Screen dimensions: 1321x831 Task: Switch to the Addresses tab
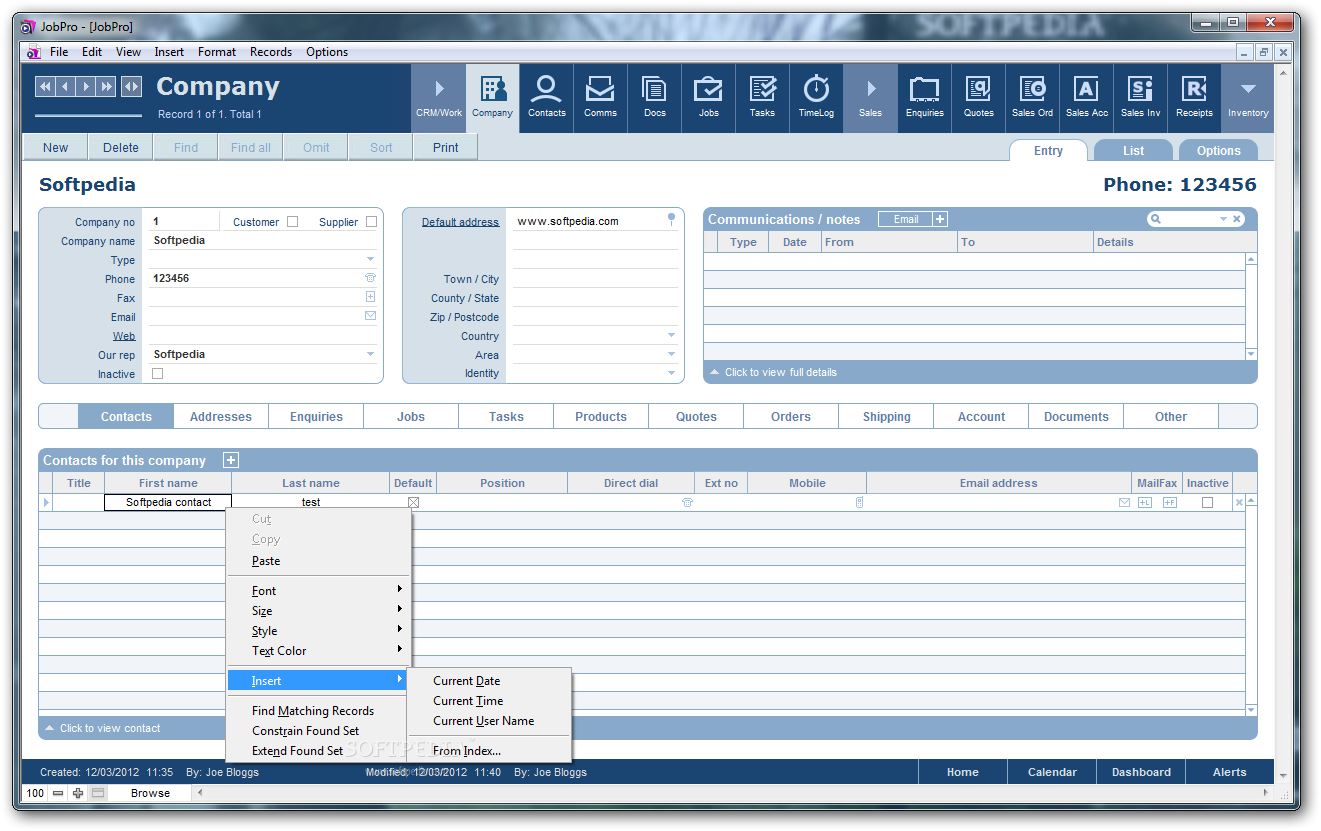click(x=221, y=417)
